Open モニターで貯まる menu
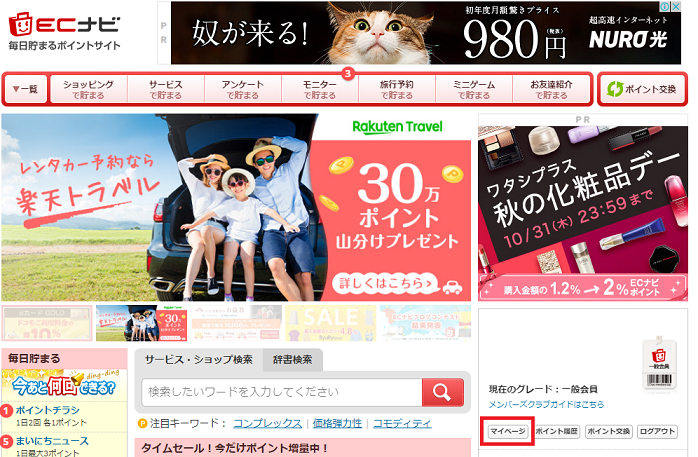 click(x=320, y=89)
